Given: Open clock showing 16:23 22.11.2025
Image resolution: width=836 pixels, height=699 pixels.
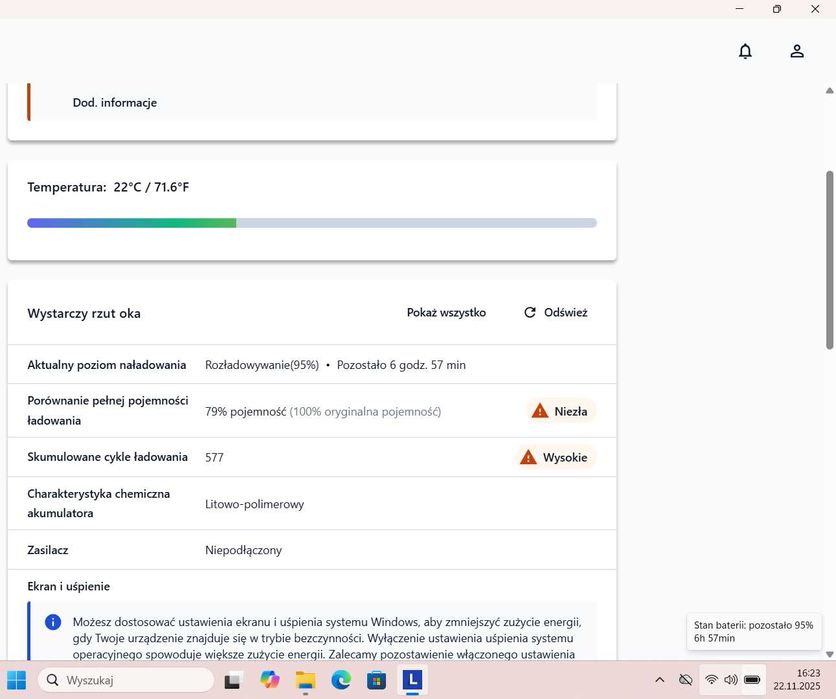Looking at the screenshot, I should click(797, 680).
